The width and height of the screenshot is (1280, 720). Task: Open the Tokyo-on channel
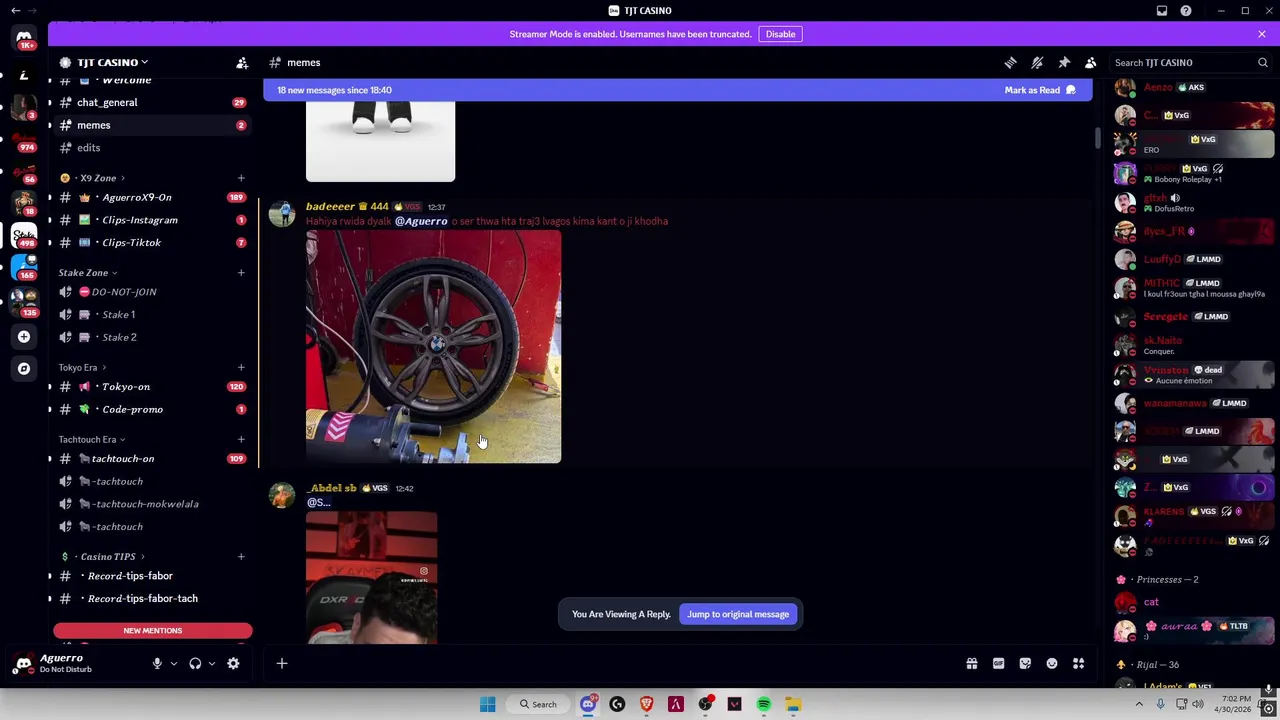click(152, 387)
